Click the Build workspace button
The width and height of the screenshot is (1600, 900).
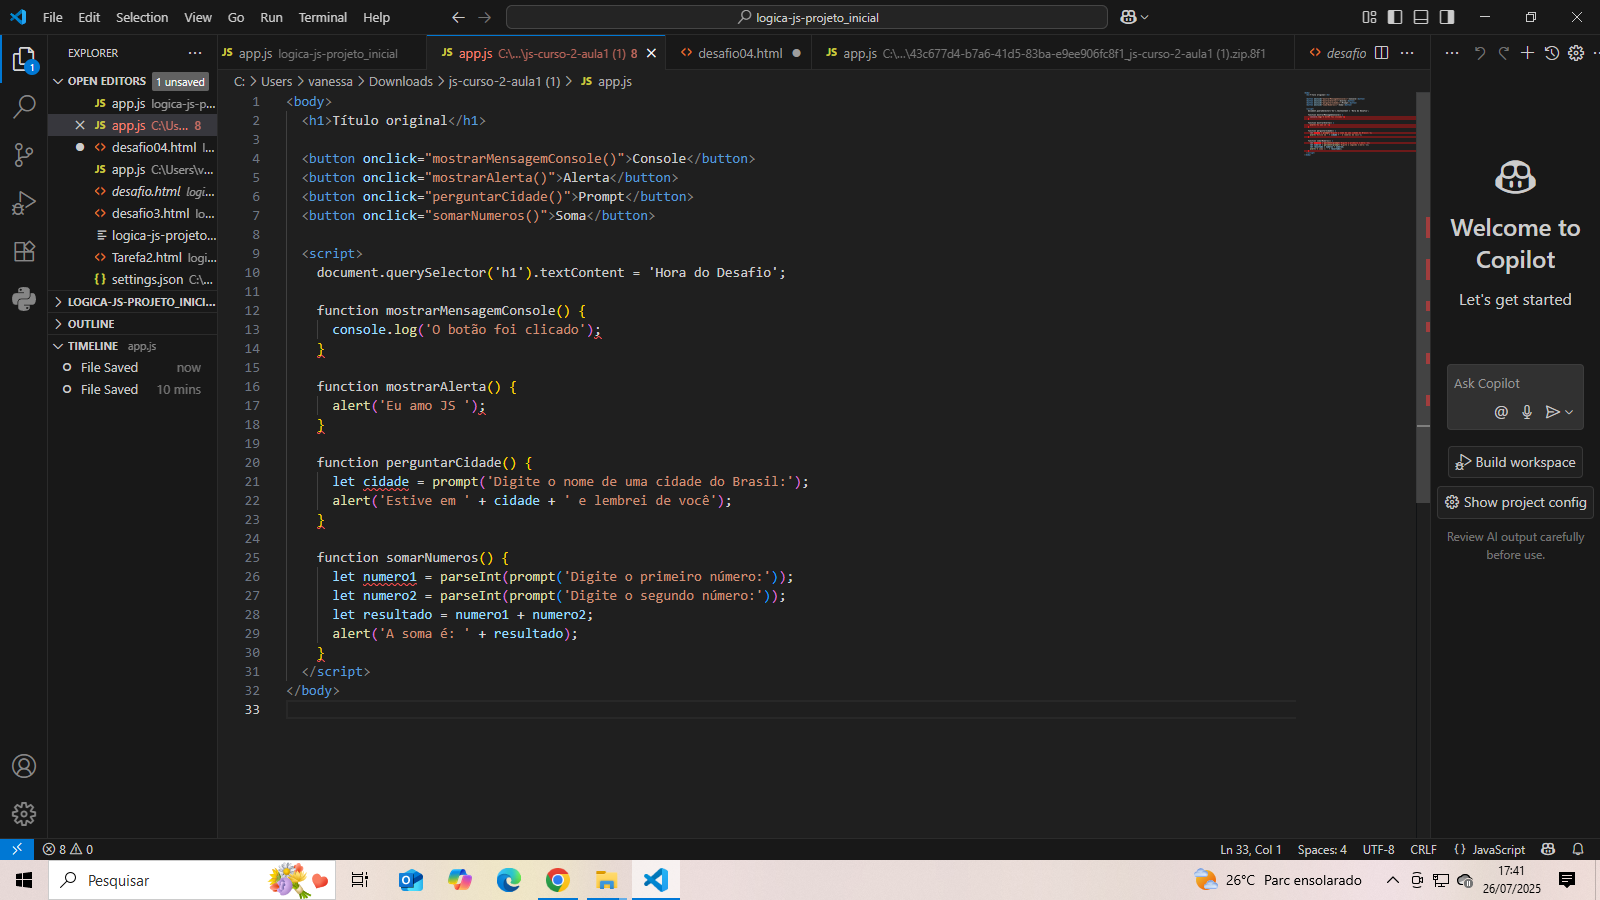click(x=1515, y=462)
